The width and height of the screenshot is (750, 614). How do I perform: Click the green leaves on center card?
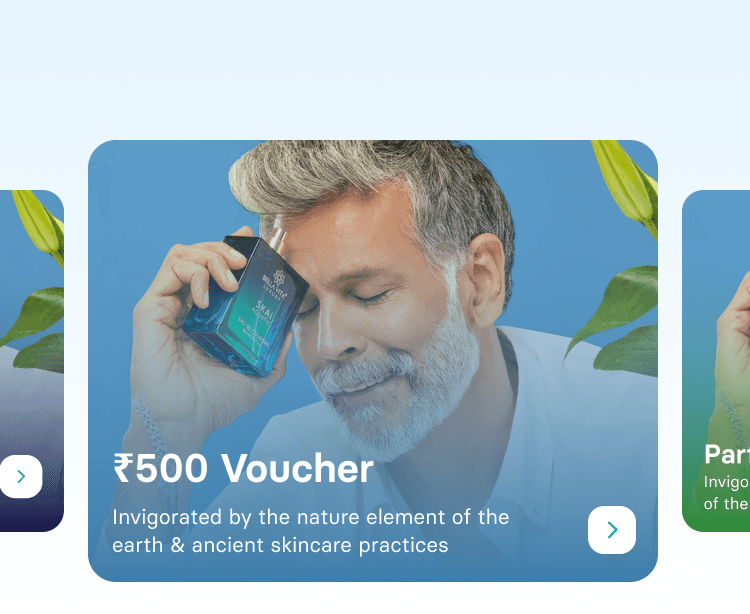point(617,319)
